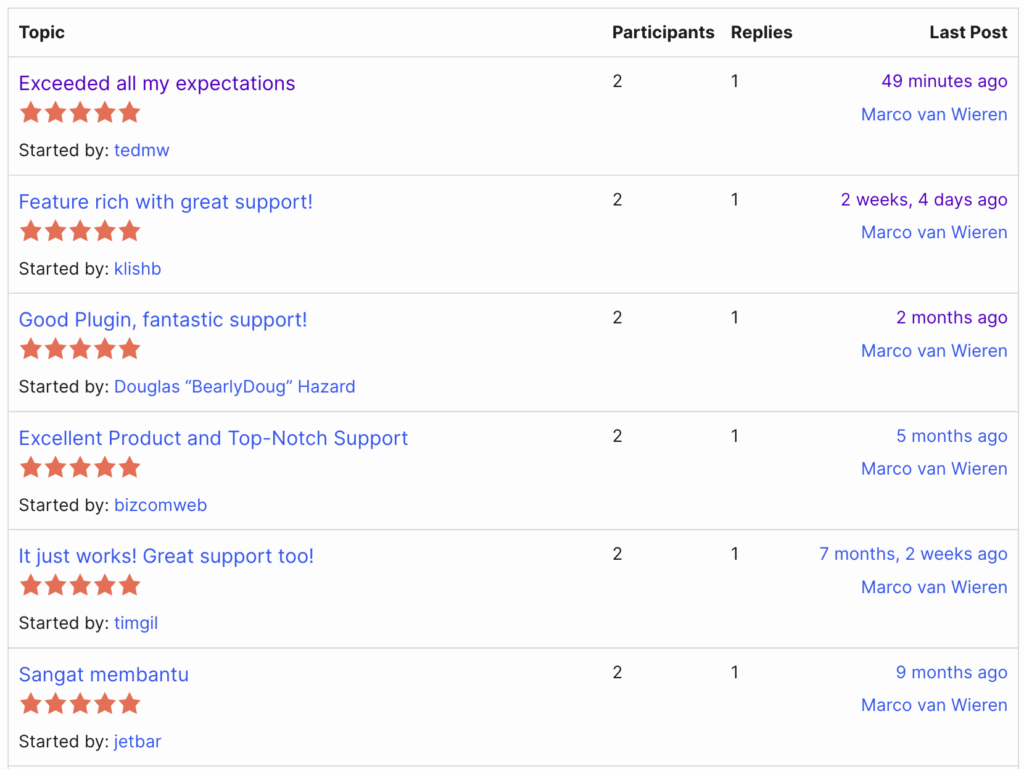Jump to the '5 months ago' last post
This screenshot has height=769, width=1024.
click(x=951, y=436)
